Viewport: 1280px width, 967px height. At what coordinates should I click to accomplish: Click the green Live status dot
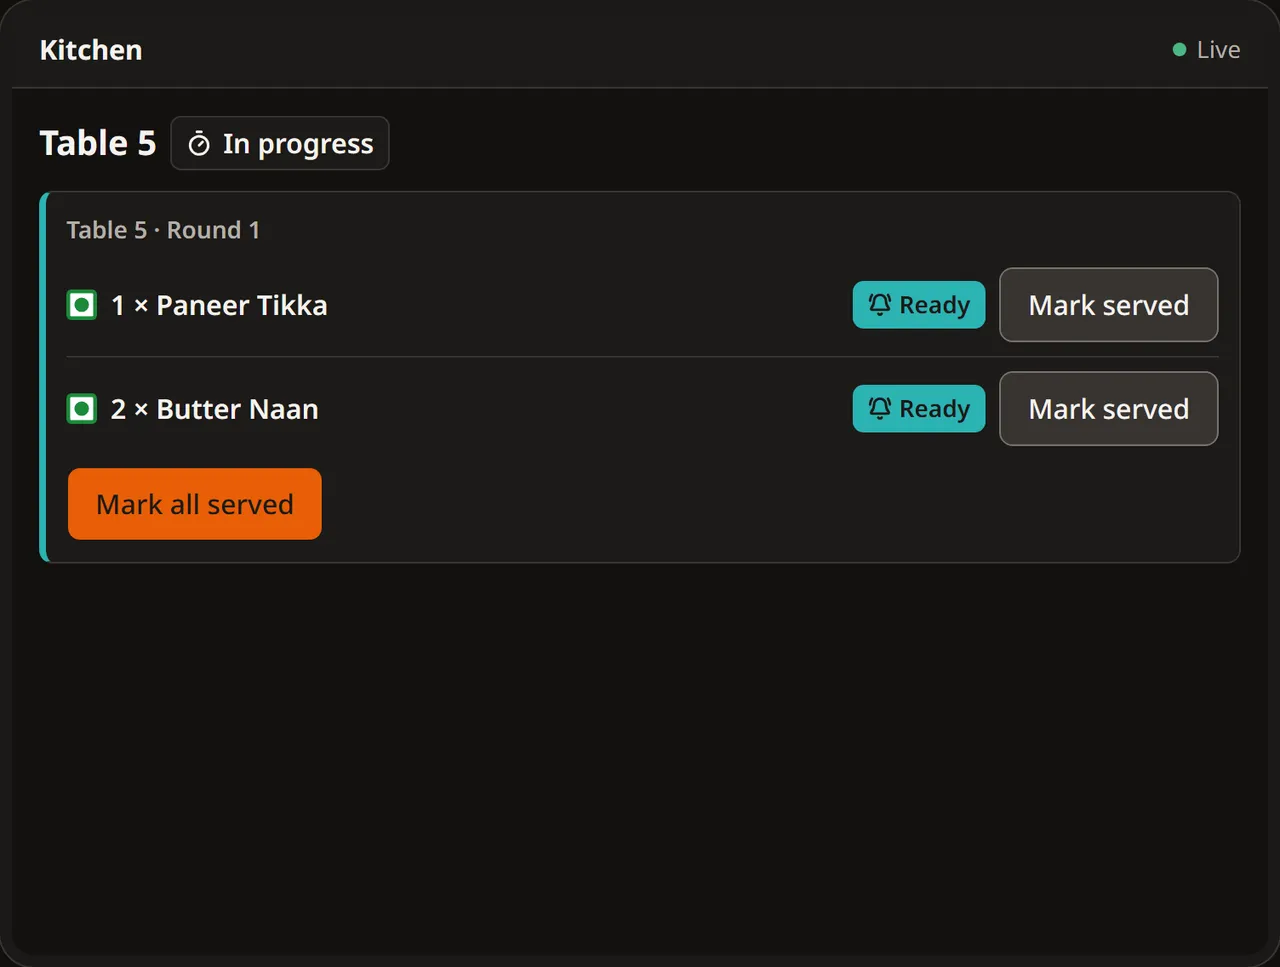click(x=1179, y=50)
